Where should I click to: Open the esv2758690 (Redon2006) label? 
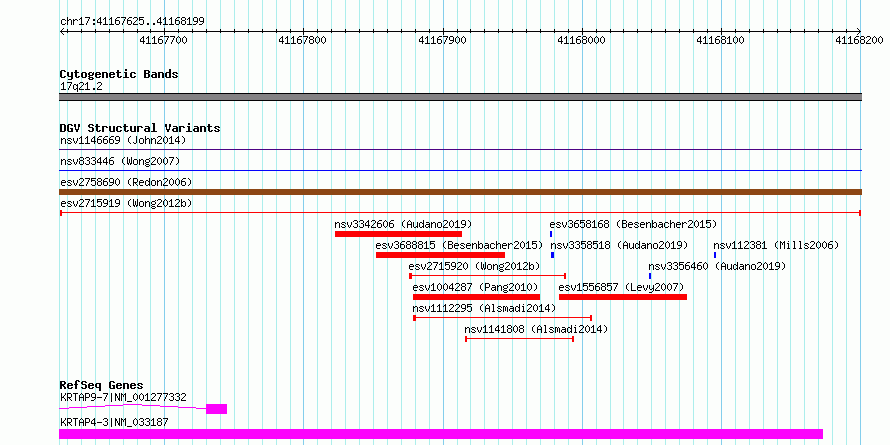tap(126, 182)
